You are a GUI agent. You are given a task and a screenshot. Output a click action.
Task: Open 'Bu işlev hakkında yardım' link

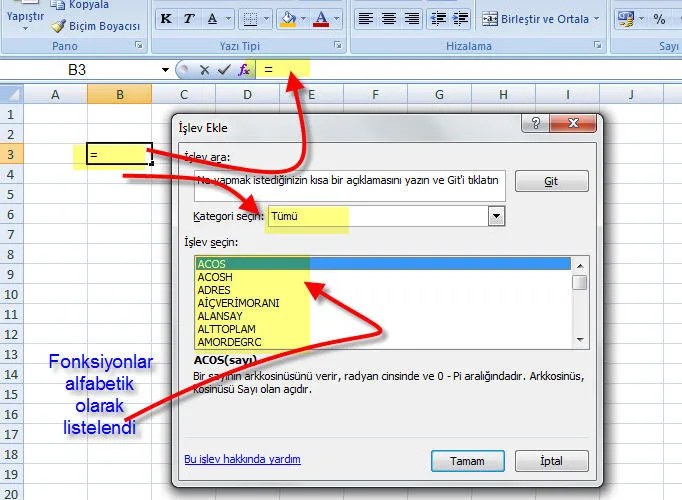tap(242, 460)
